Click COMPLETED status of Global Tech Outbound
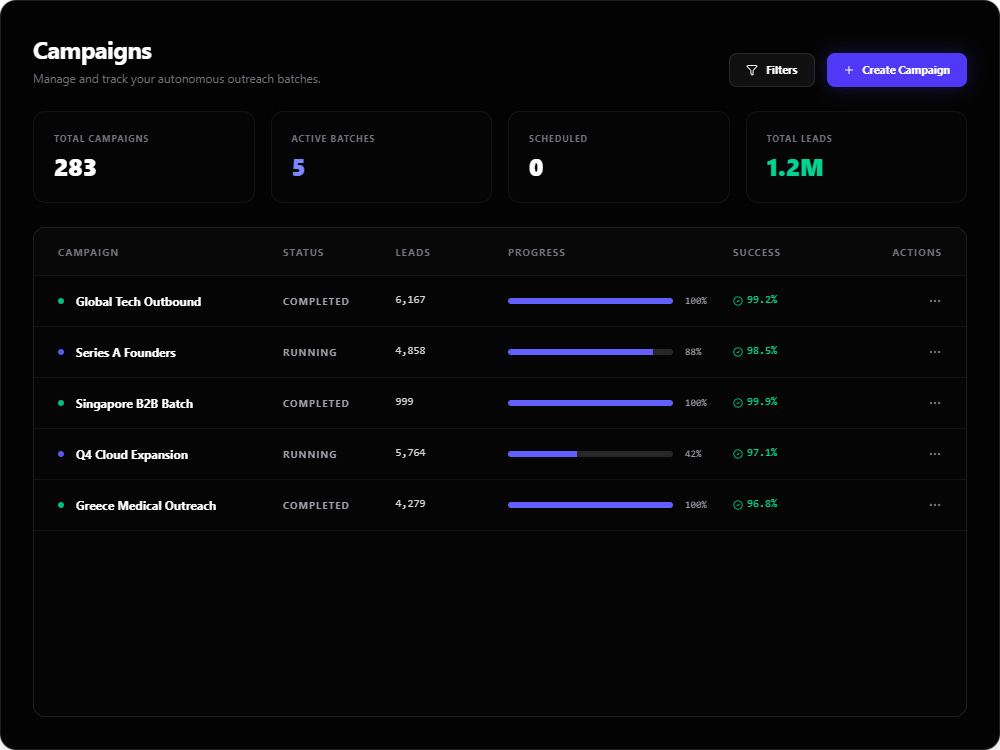Screen dimensions: 1000x750 316,302
